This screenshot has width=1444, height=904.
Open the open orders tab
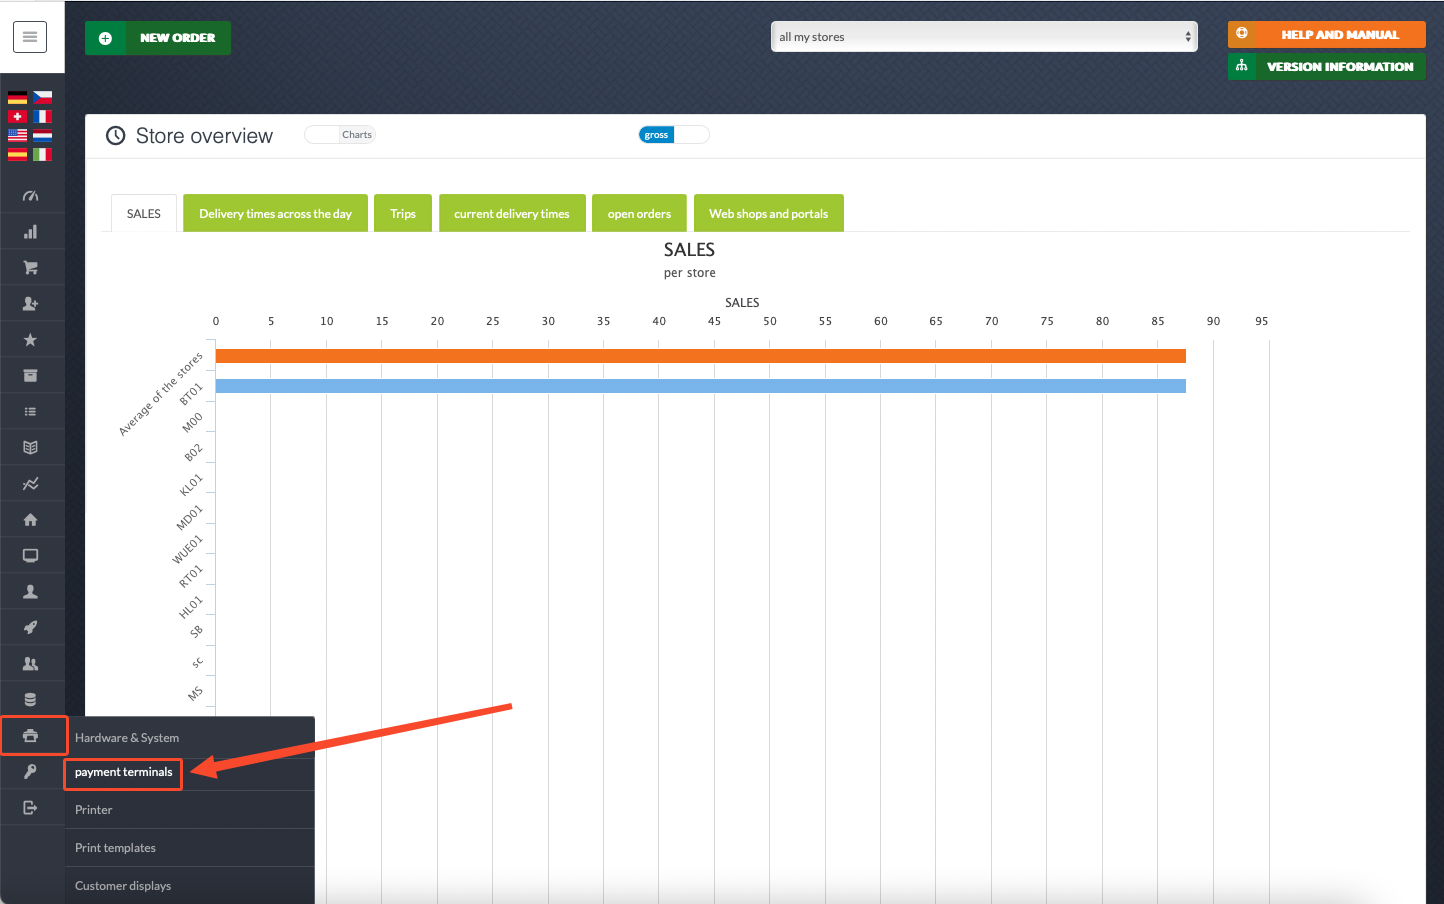tap(639, 213)
